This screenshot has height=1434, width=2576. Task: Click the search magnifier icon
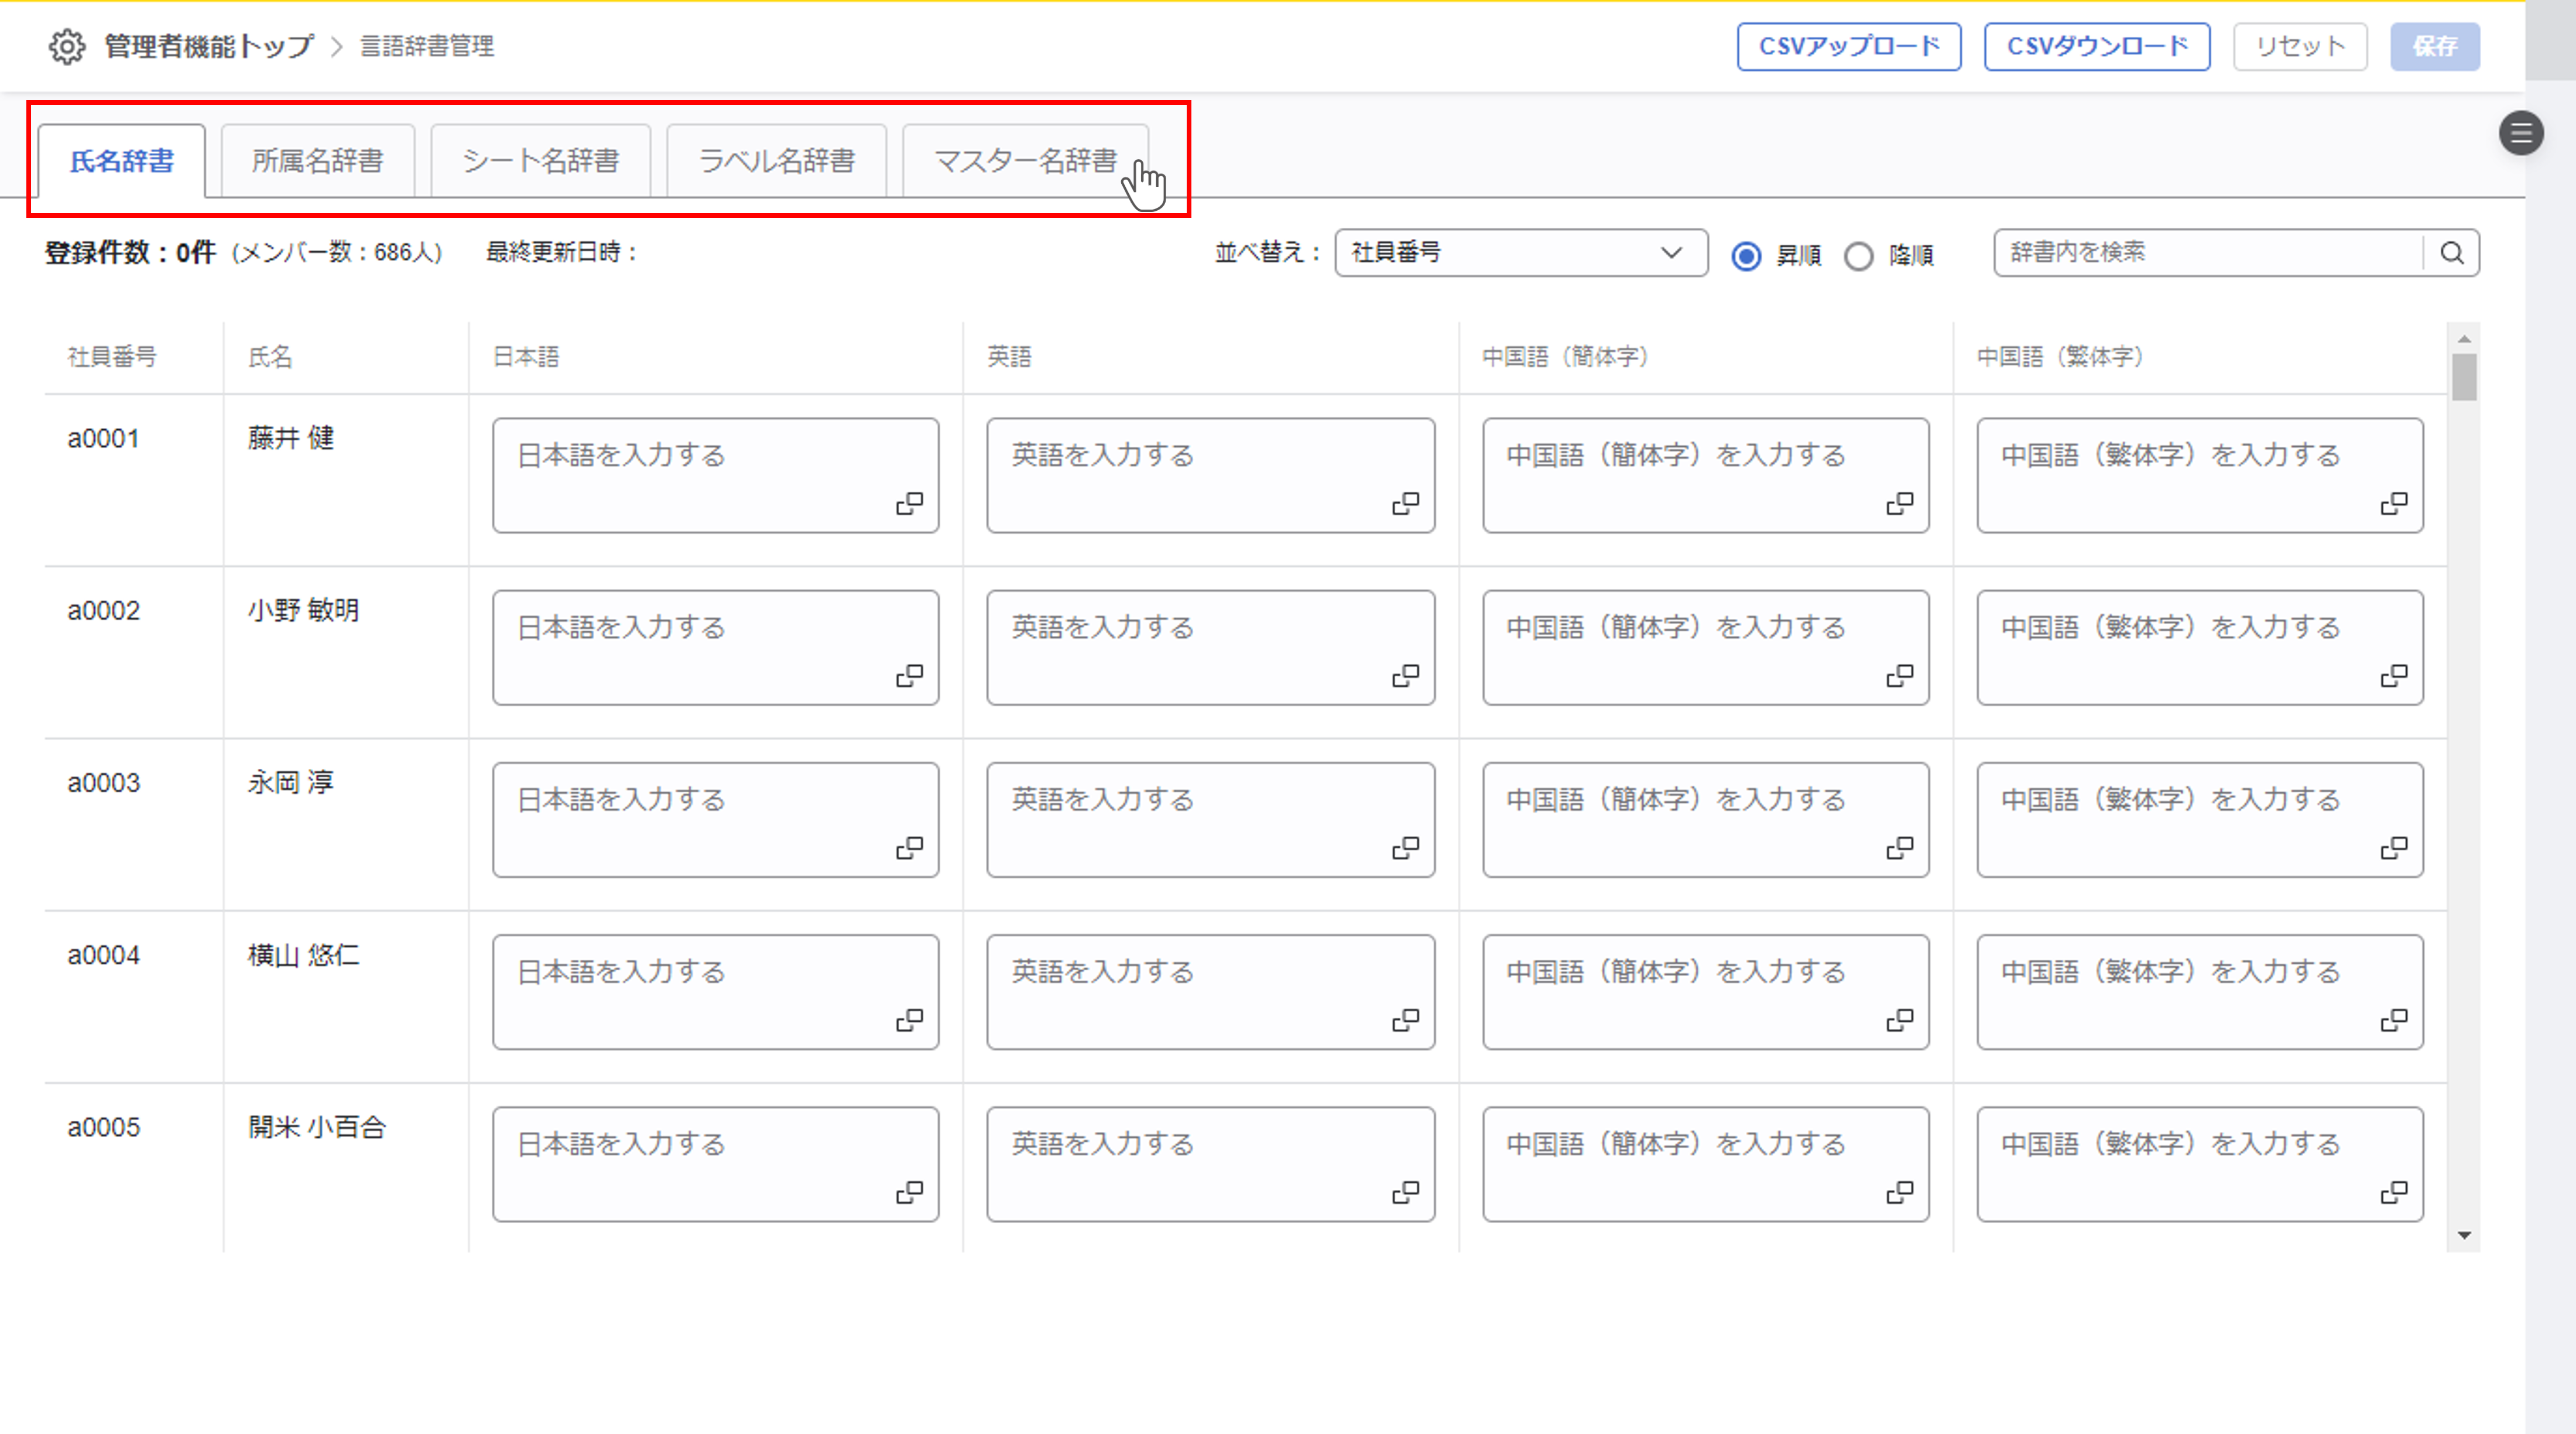tap(2451, 252)
